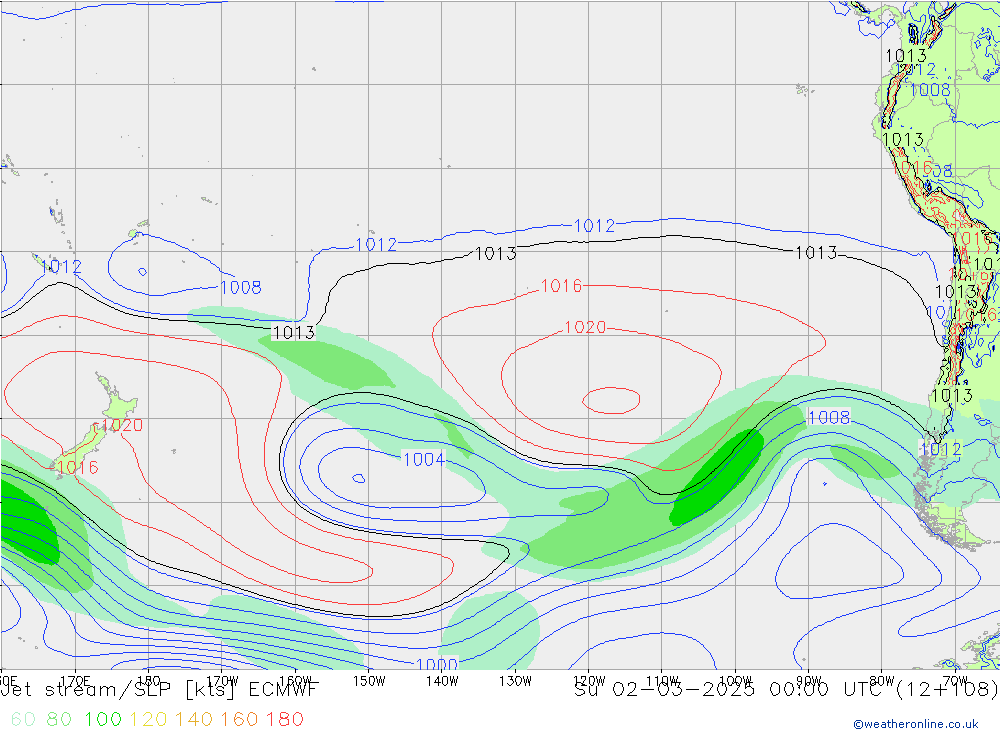Click the 170W longitude label
The image size is (1000, 733).
[222, 681]
